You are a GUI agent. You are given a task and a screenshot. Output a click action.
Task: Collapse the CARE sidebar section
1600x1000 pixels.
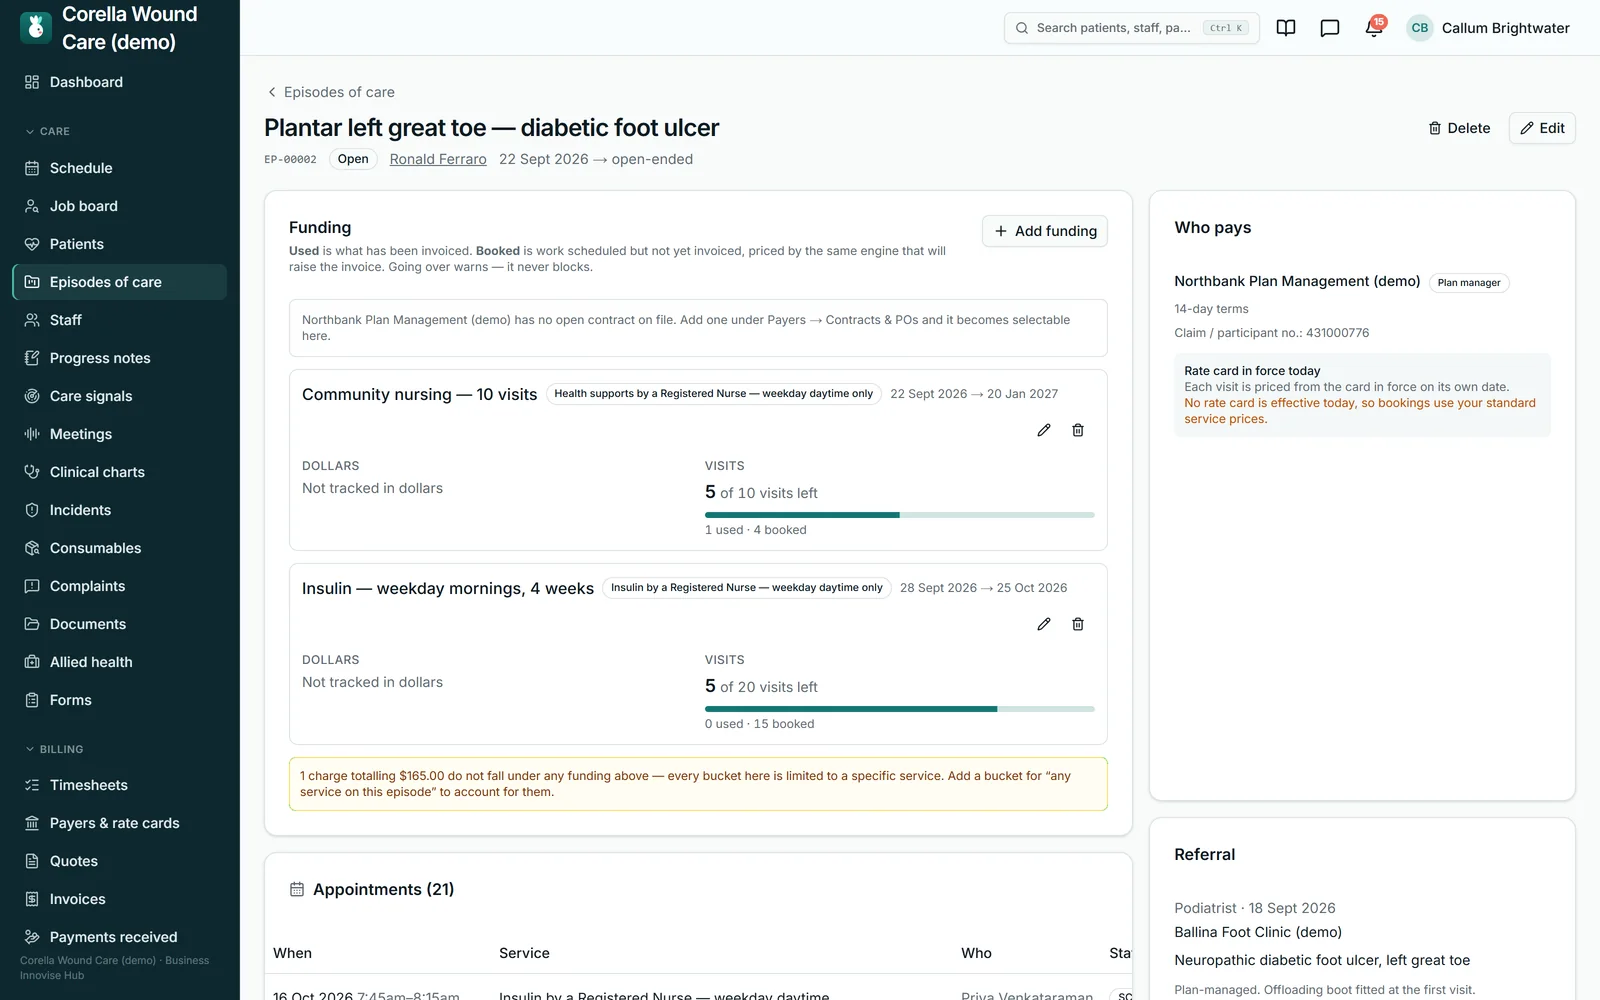pos(48,131)
